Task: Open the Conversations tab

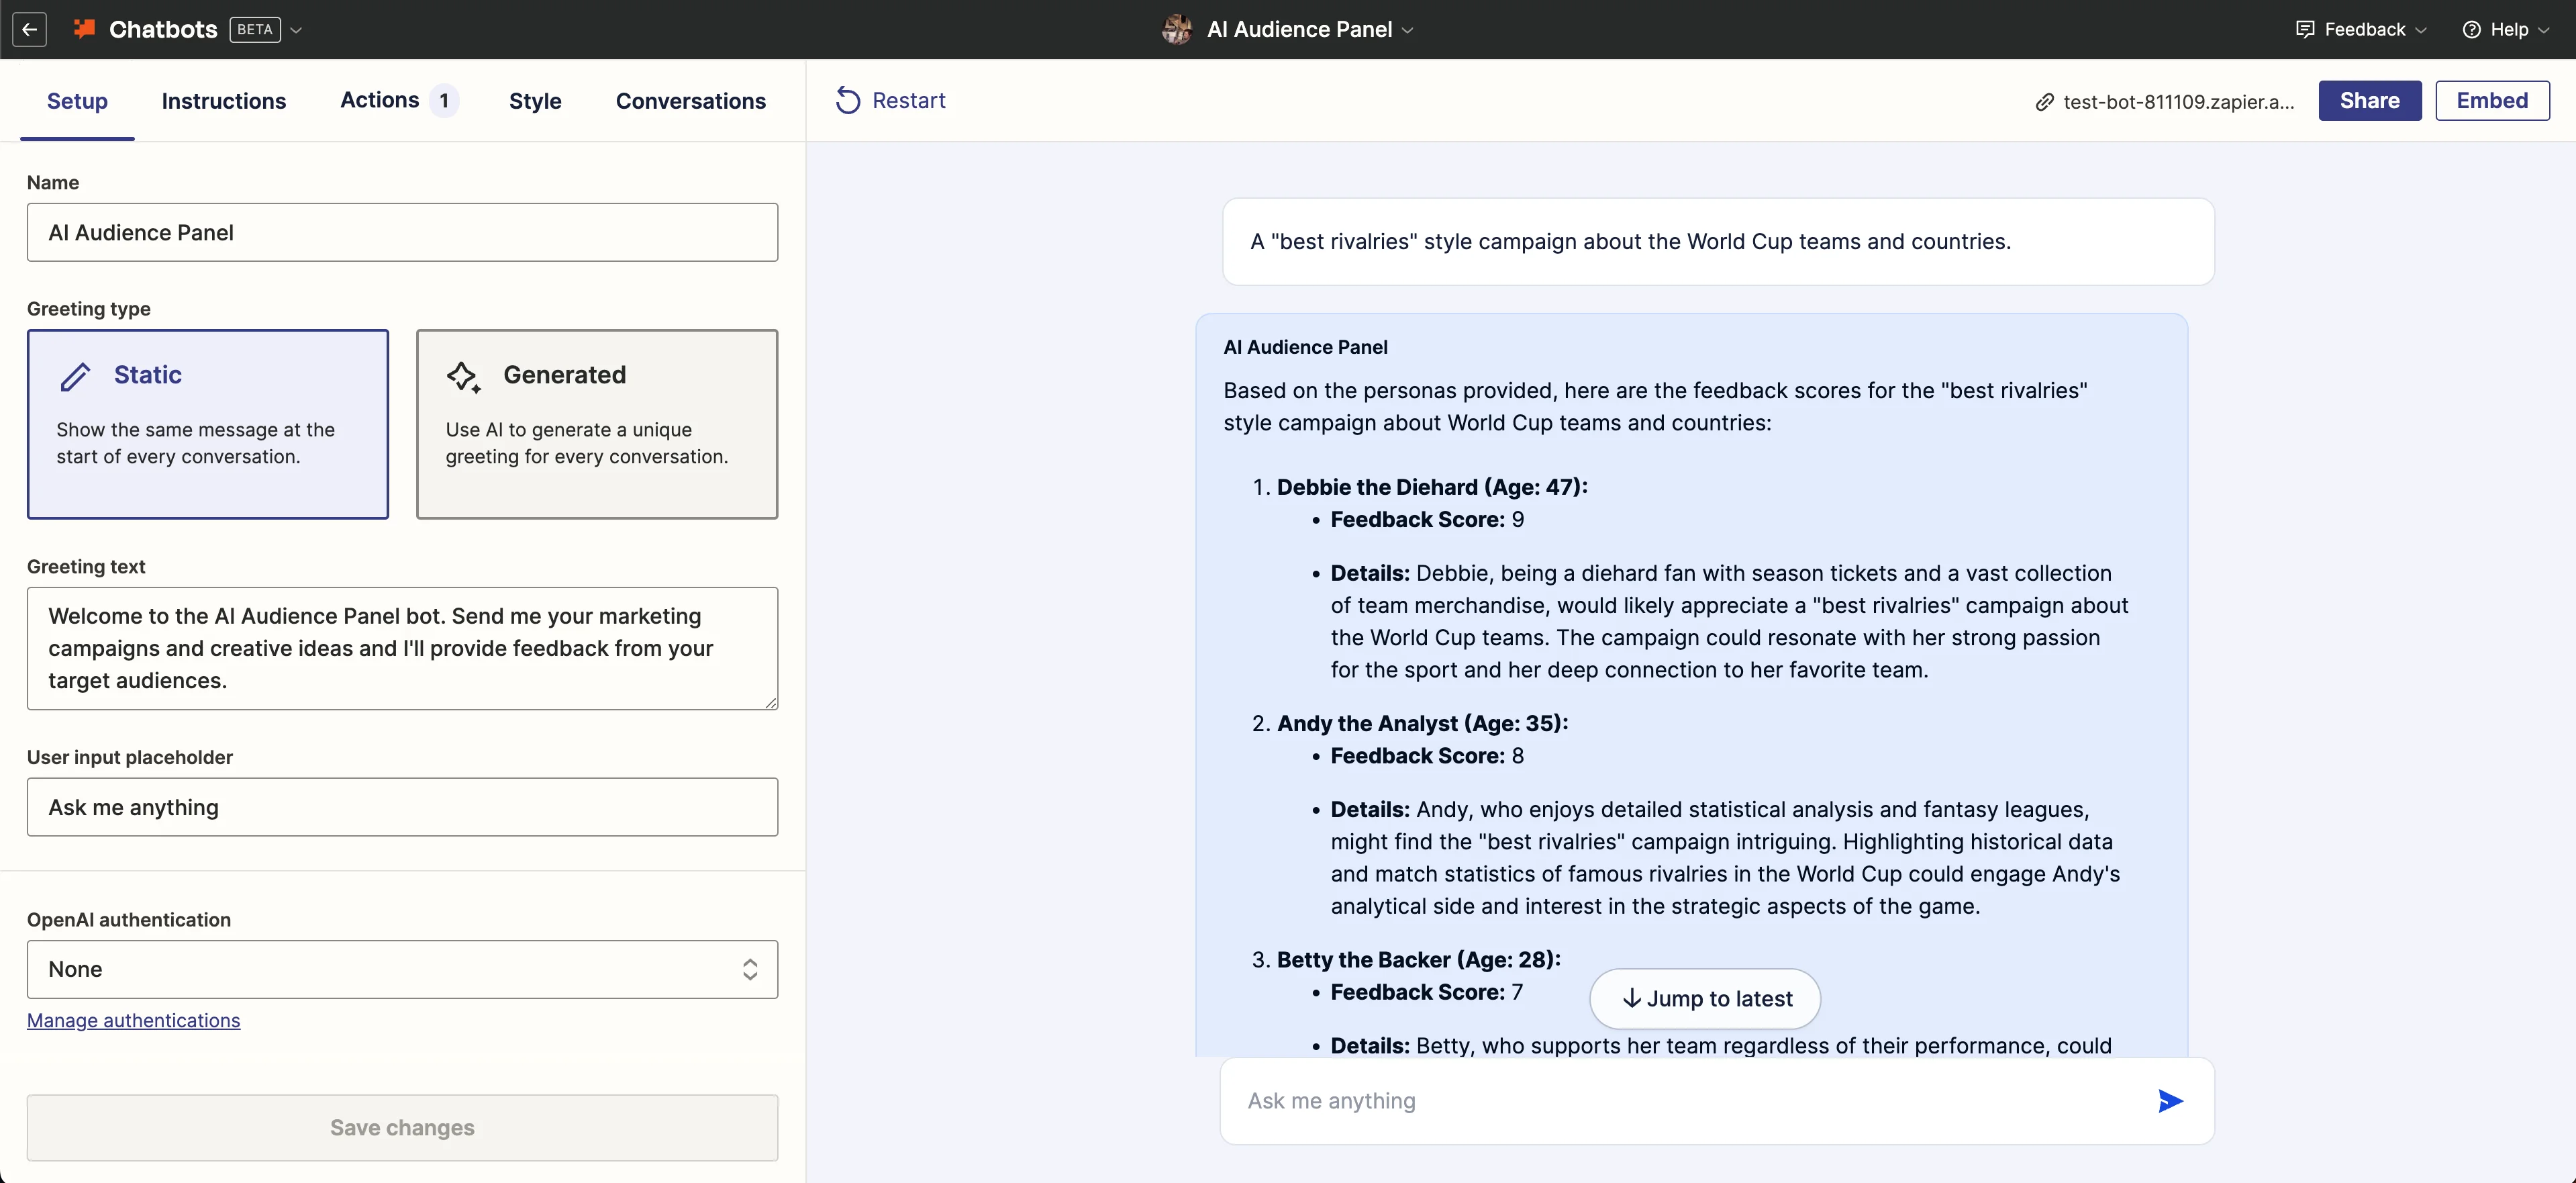Action: 690,101
